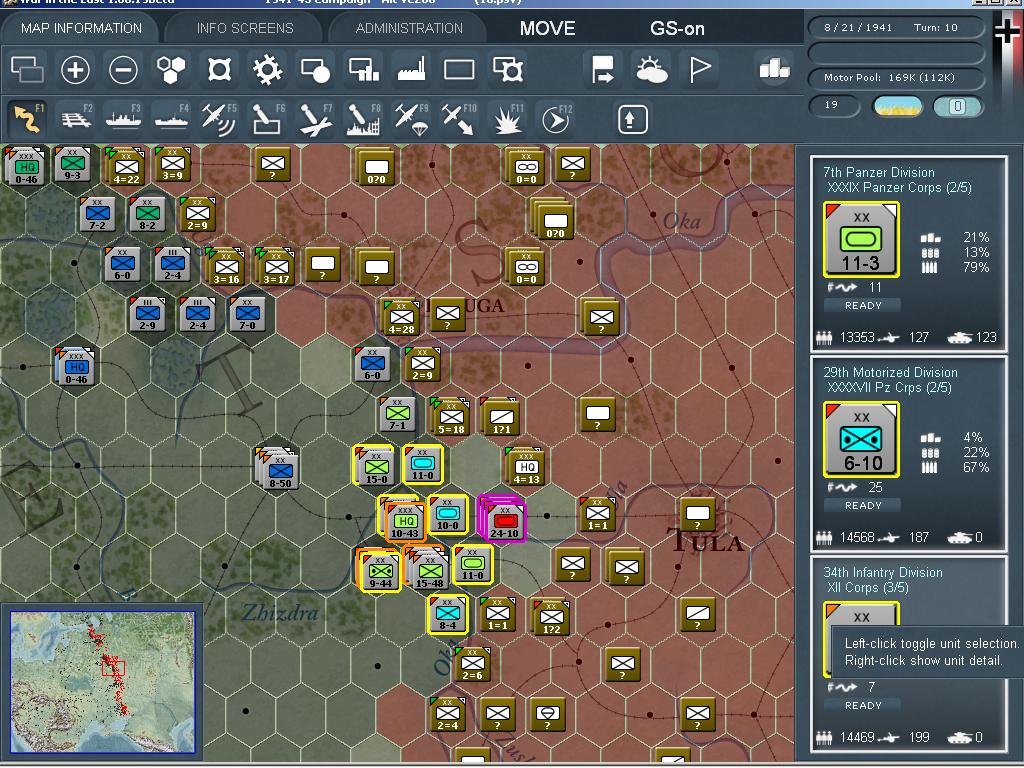Open the ADMINISTRATION tab
1024x768 pixels.
click(x=409, y=28)
